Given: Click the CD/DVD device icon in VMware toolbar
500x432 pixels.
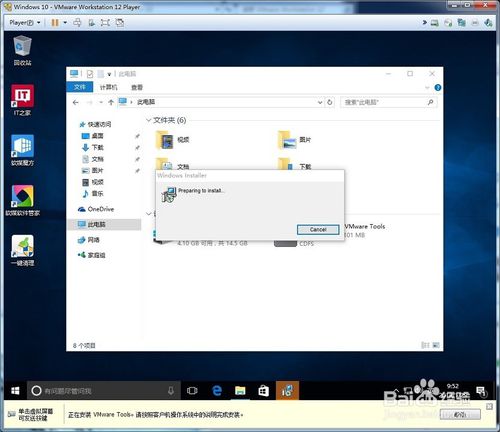Looking at the screenshot, I should click(x=448, y=23).
